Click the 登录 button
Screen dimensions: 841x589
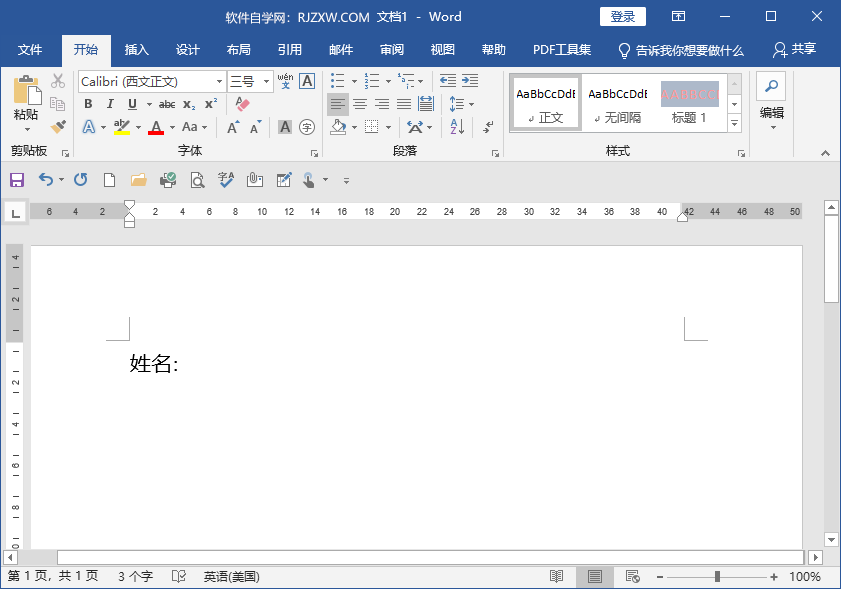[x=622, y=16]
